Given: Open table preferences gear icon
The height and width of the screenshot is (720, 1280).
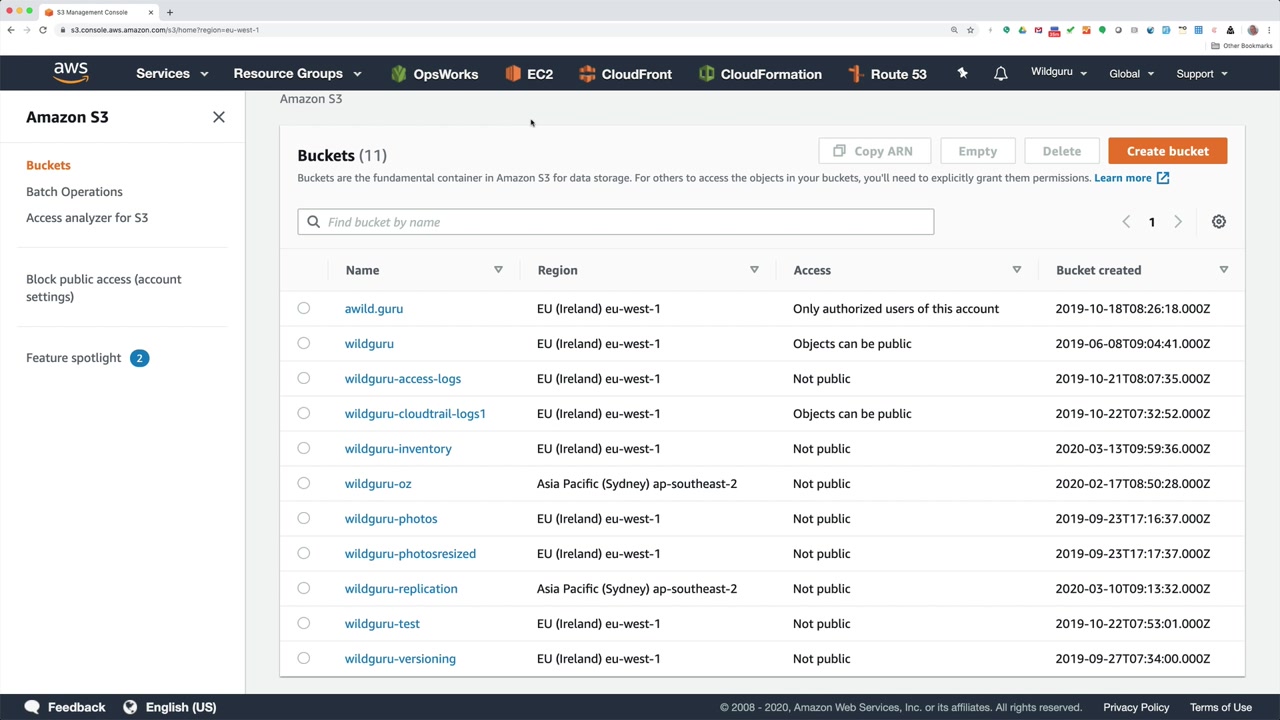Looking at the screenshot, I should pos(1218,222).
